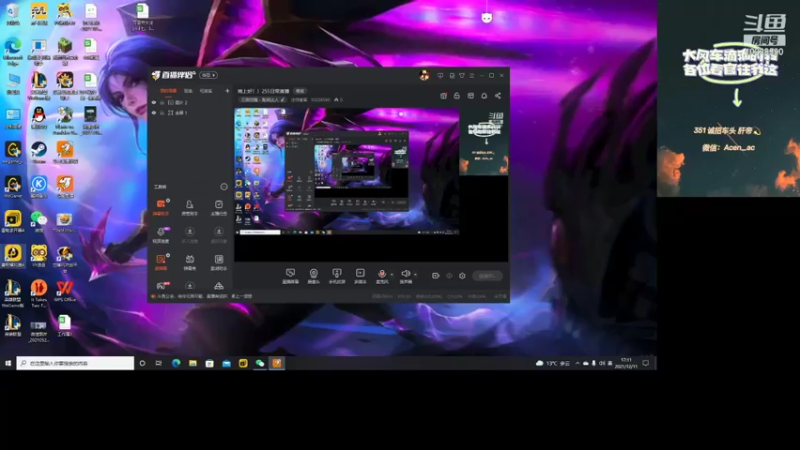Click the record video icon near start button
Screen dimensions: 800x450
click(x=435, y=276)
